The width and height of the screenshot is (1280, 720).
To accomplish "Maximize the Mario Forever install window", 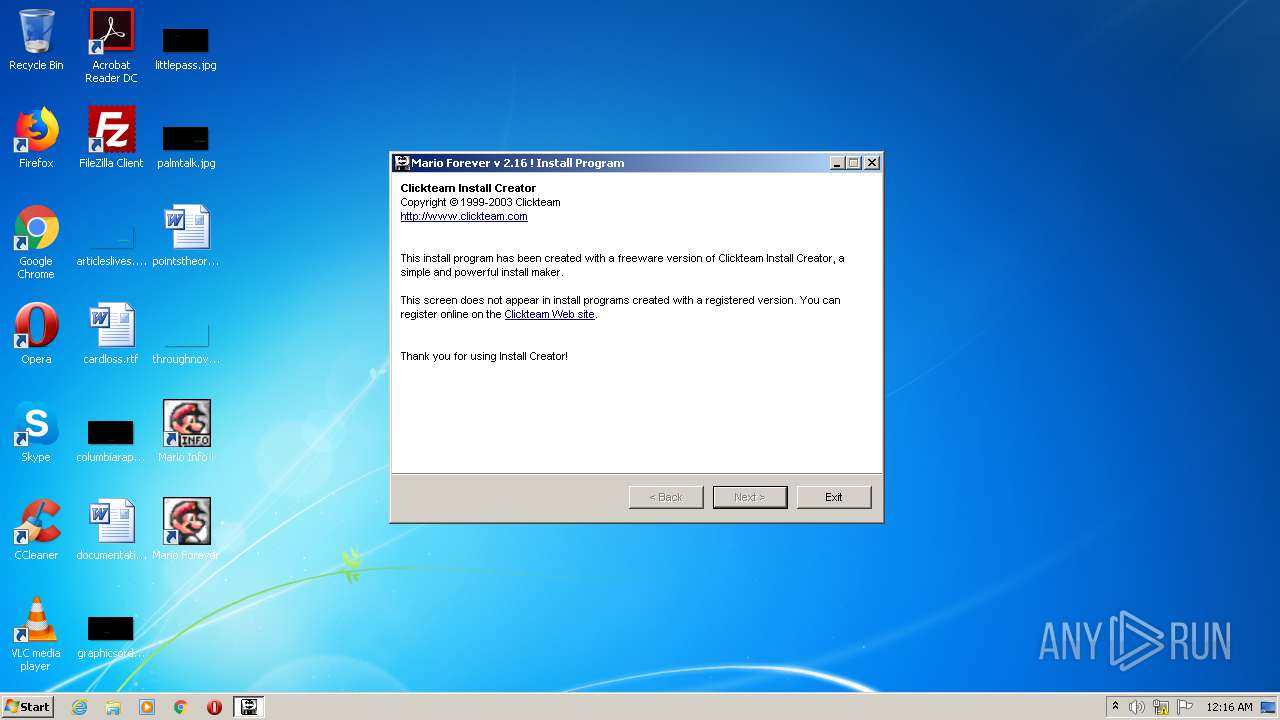I will pyautogui.click(x=854, y=163).
